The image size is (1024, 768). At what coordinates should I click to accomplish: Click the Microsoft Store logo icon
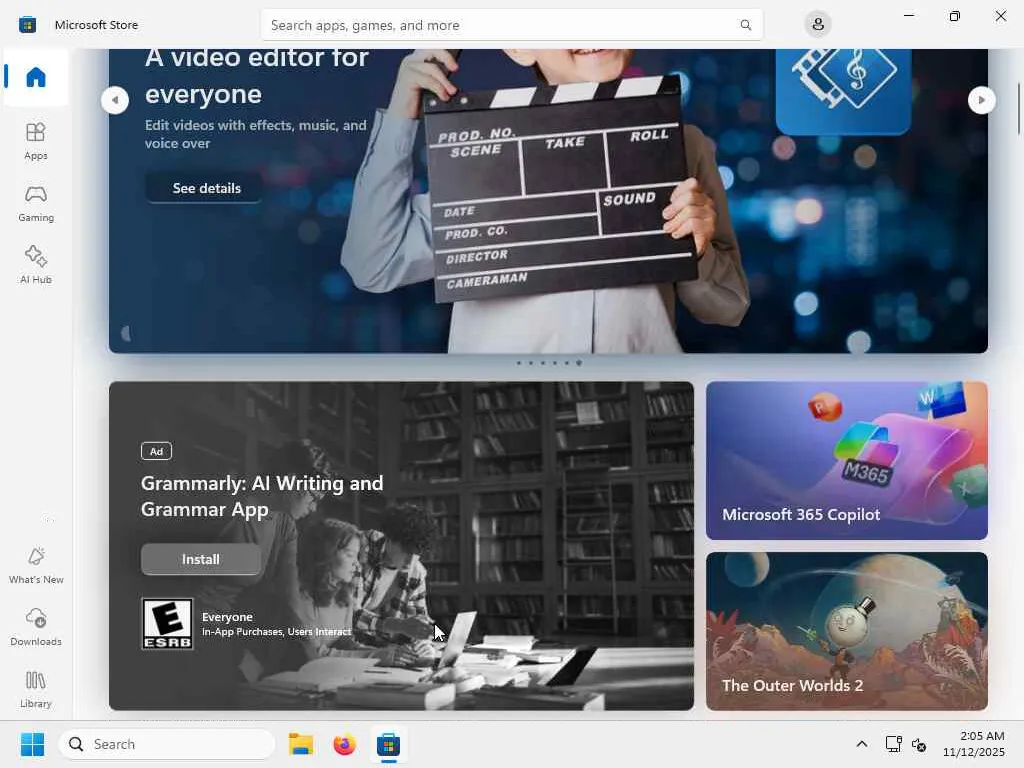pyautogui.click(x=27, y=25)
